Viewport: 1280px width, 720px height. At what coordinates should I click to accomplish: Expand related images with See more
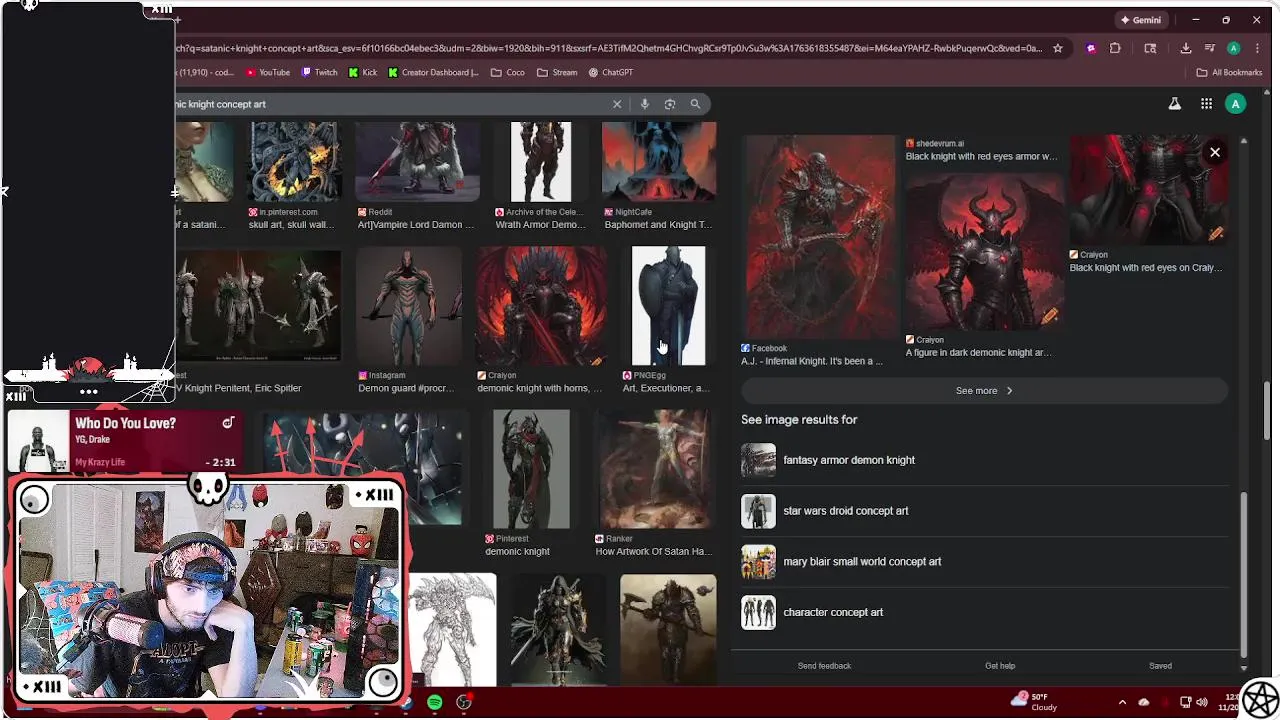tap(984, 391)
